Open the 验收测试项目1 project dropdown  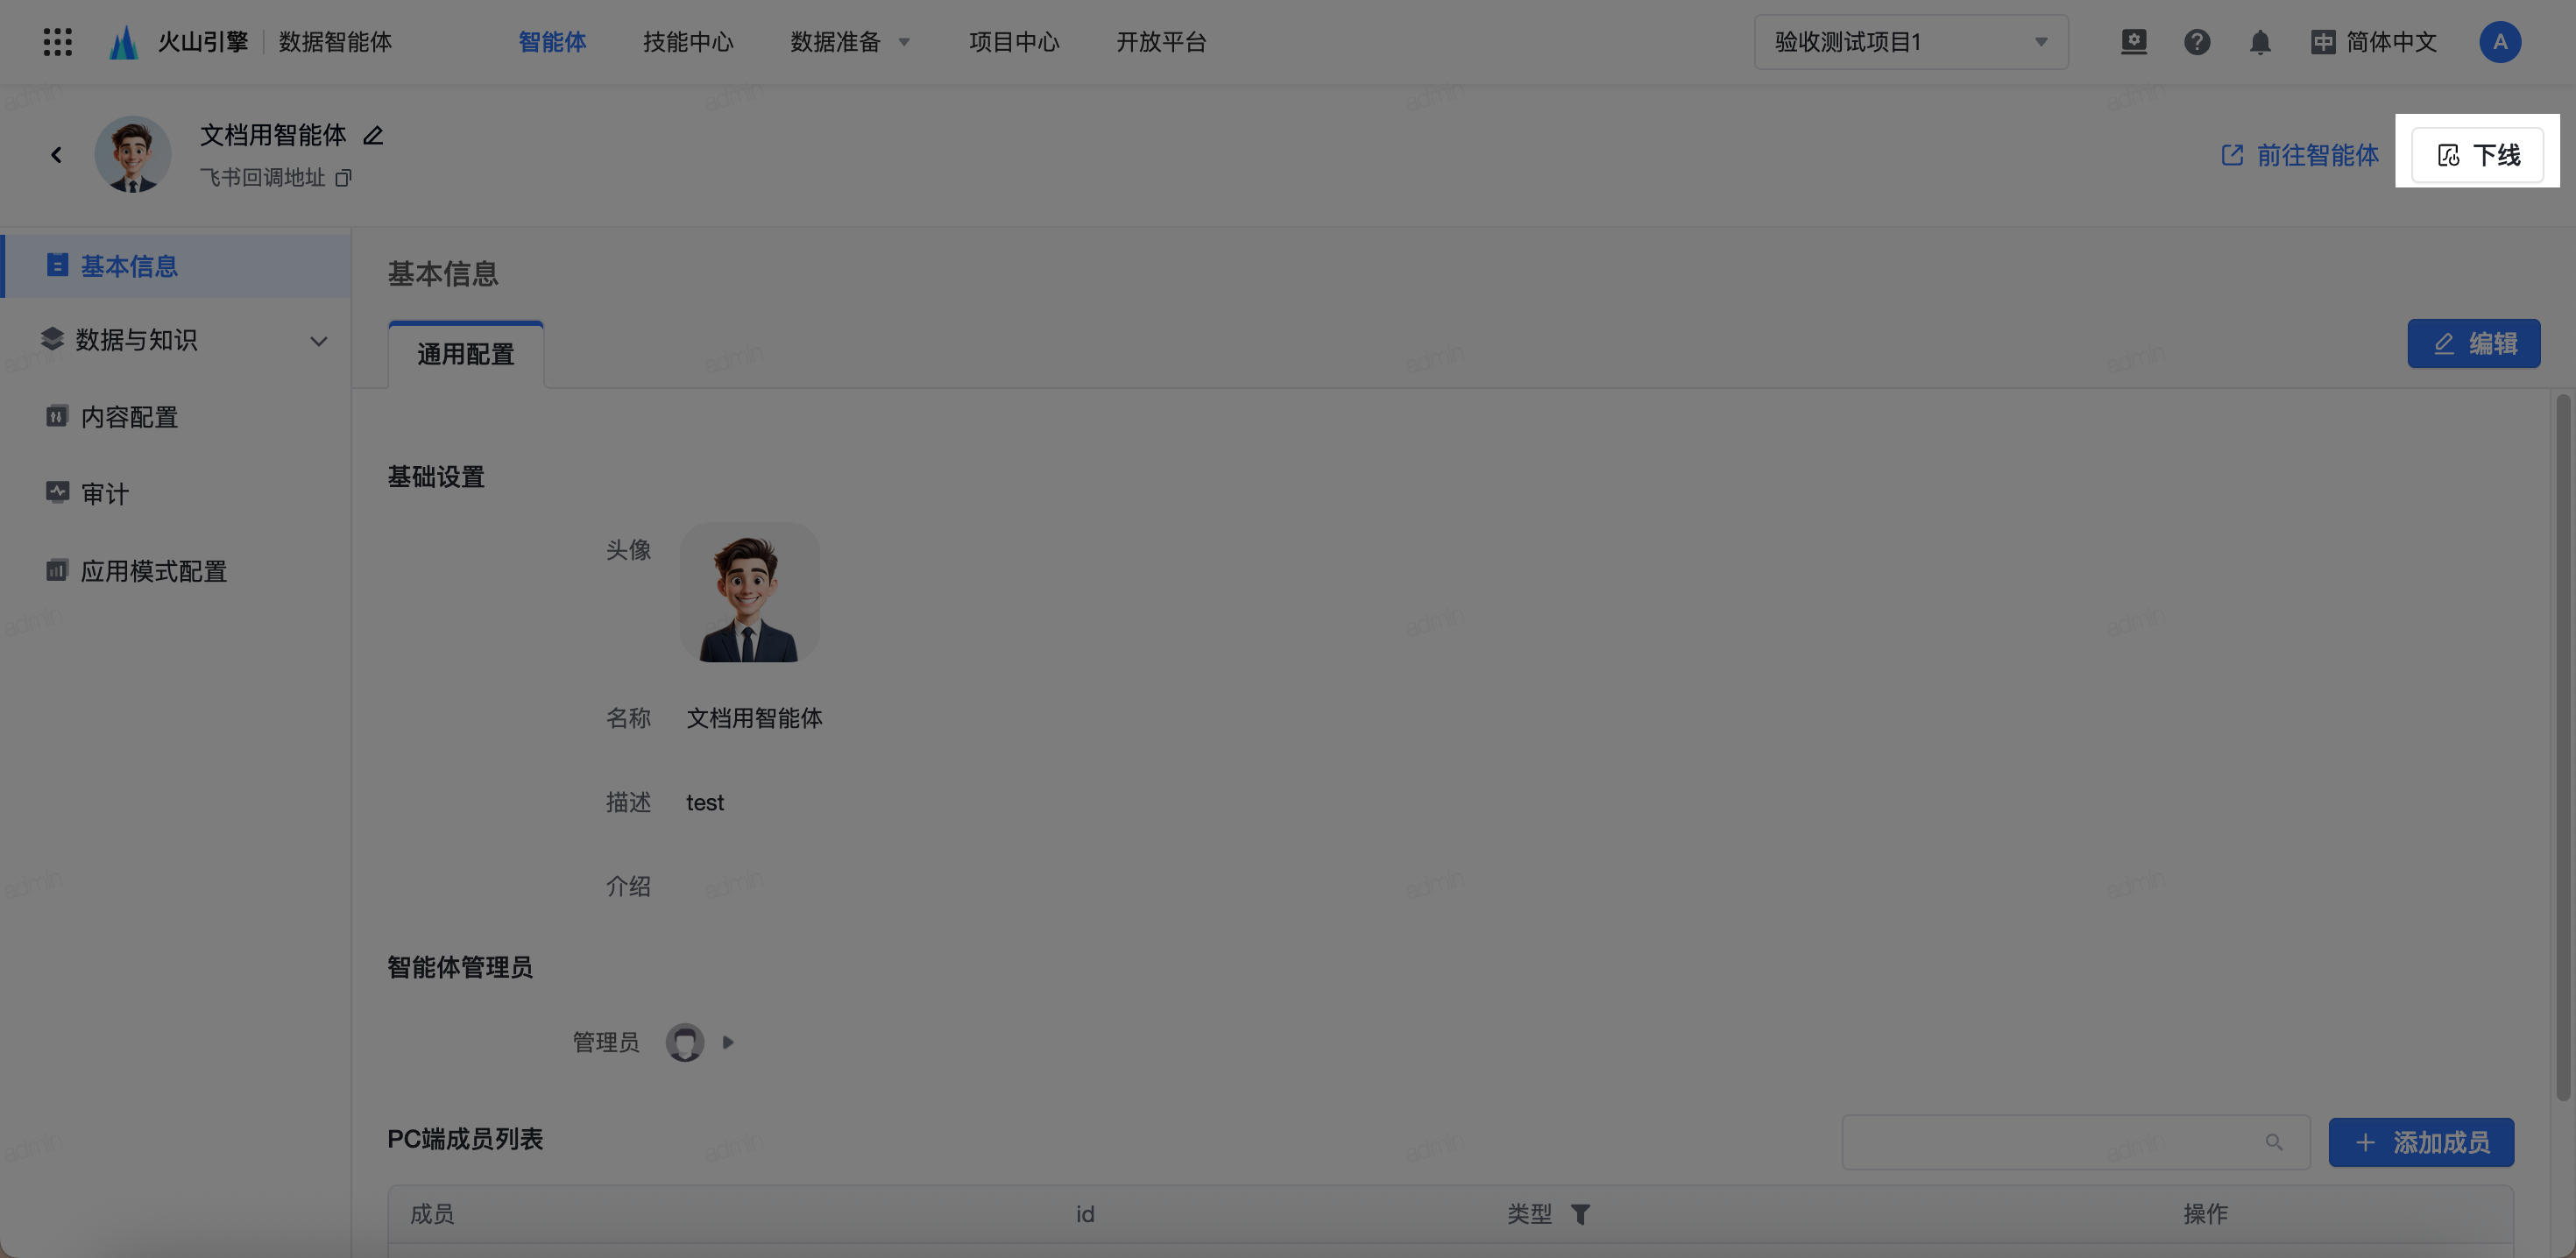1910,42
